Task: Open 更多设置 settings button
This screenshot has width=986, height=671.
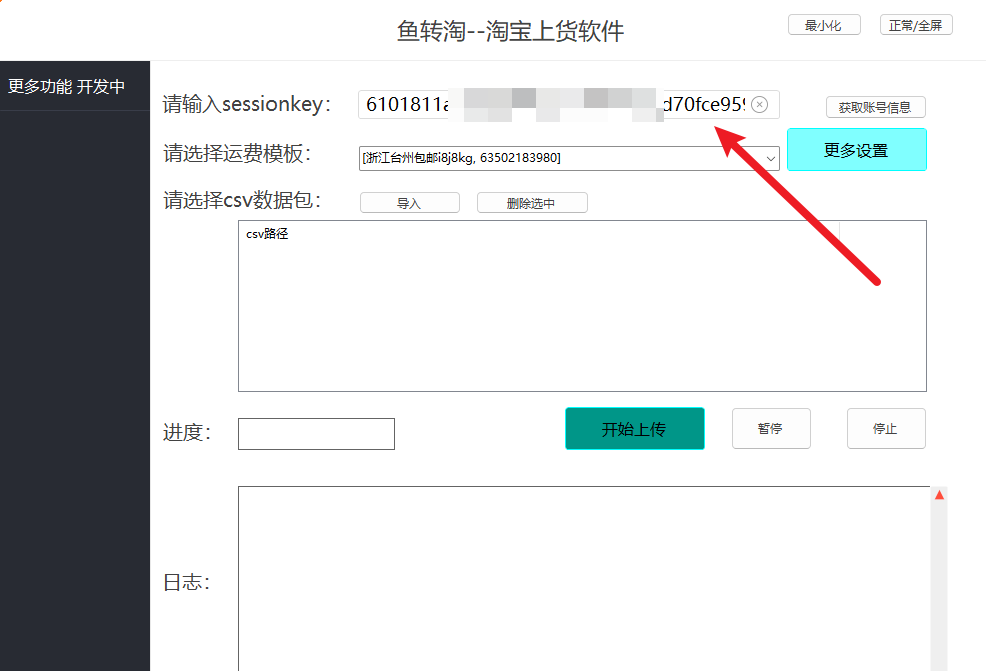Action: point(856,150)
